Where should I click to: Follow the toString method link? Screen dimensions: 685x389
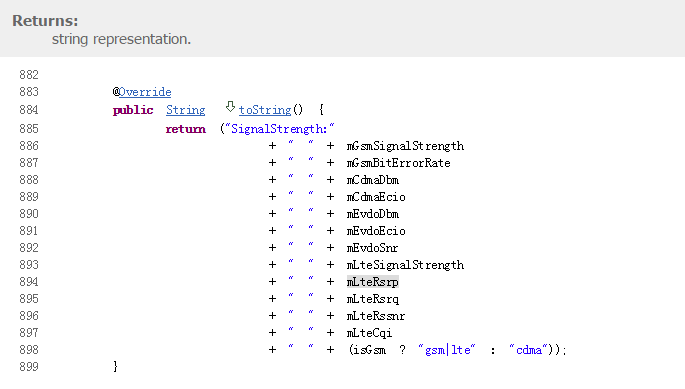(265, 110)
